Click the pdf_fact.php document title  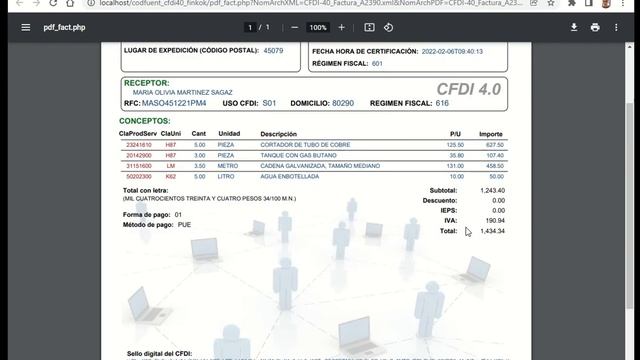[x=64, y=27]
